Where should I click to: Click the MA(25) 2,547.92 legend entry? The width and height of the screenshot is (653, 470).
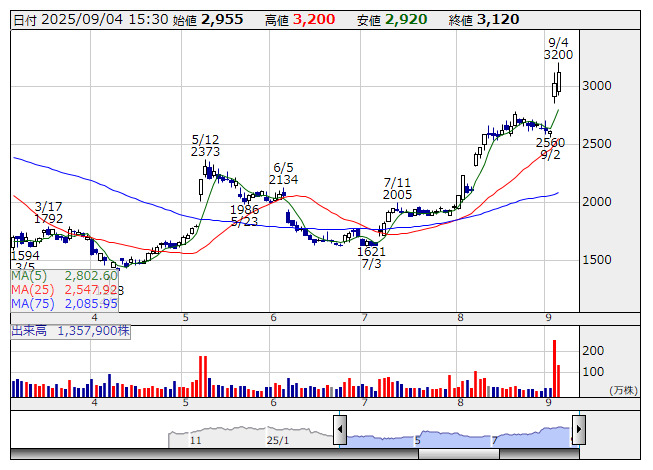pyautogui.click(x=64, y=290)
